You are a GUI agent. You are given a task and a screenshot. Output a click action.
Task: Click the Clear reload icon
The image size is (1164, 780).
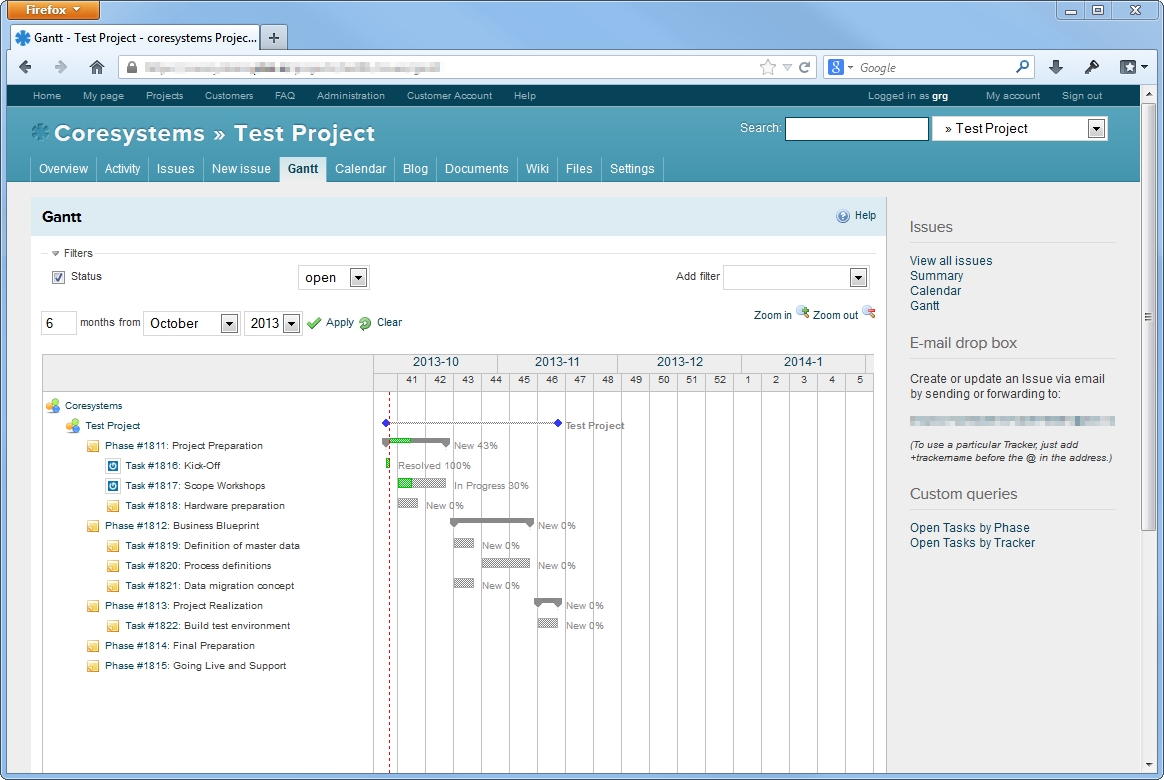tap(365, 323)
